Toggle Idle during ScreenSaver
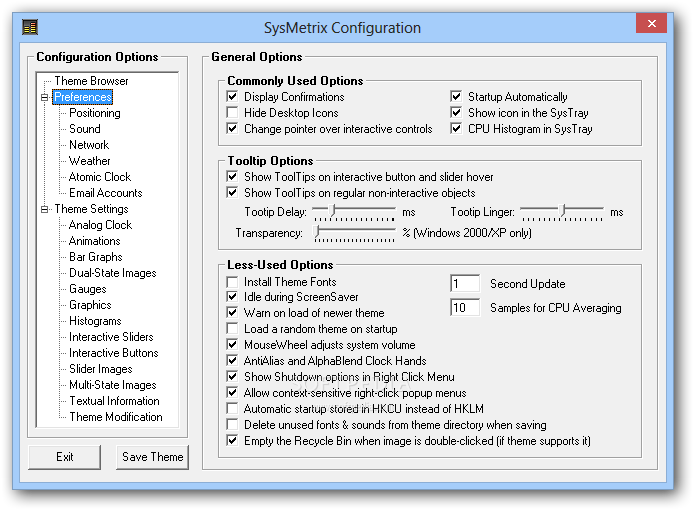 point(232,297)
